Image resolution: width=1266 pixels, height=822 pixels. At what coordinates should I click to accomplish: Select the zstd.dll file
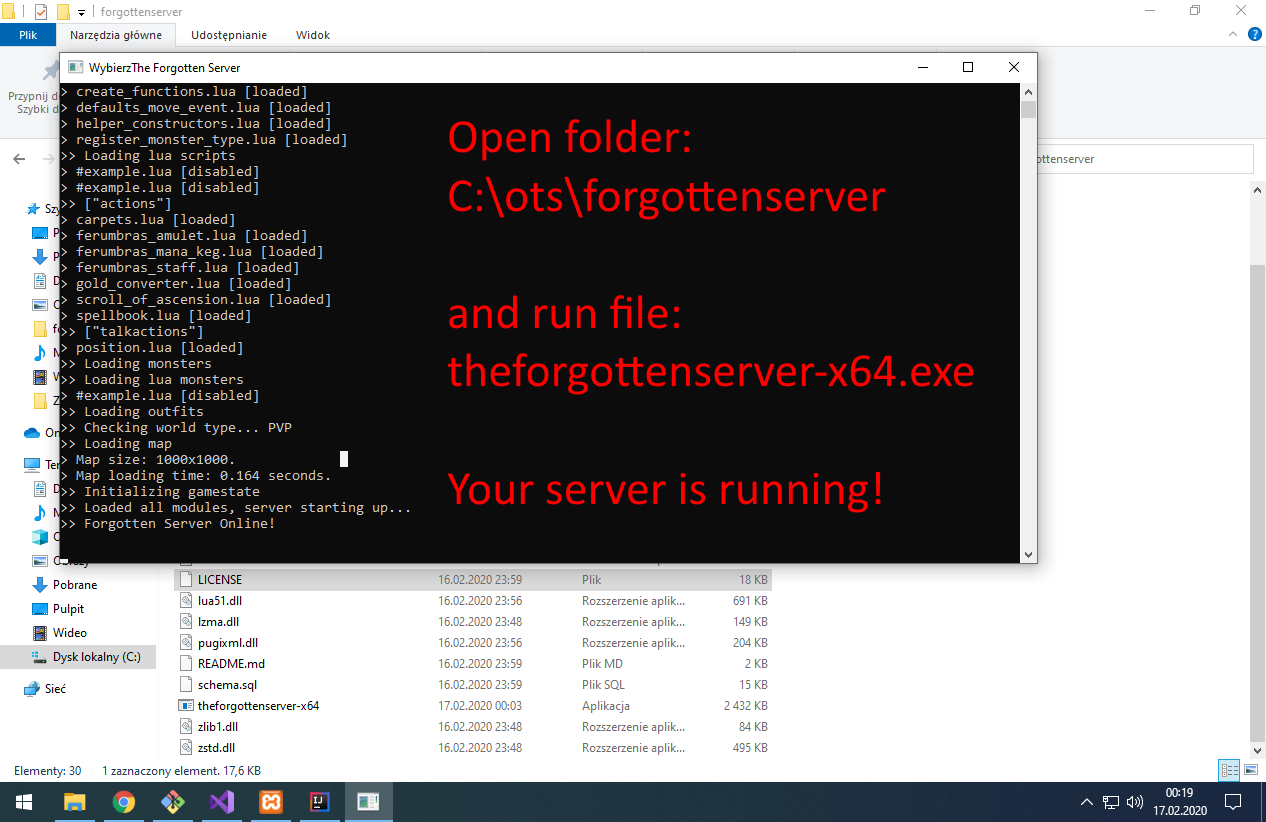(216, 748)
